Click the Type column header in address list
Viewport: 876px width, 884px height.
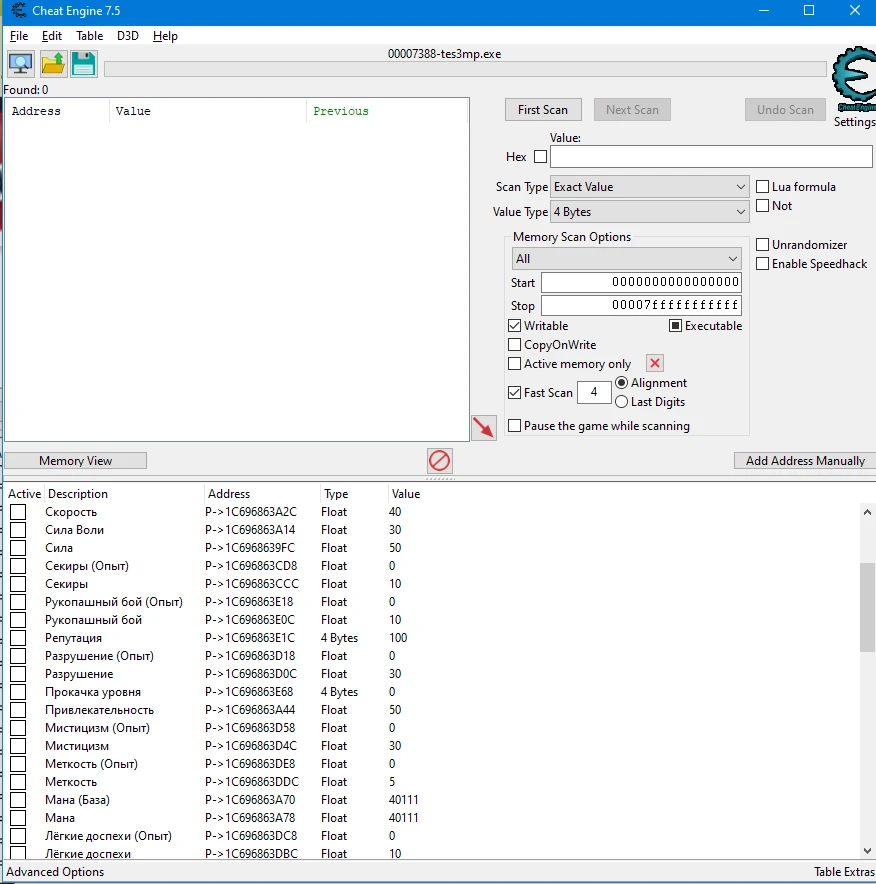(x=336, y=494)
